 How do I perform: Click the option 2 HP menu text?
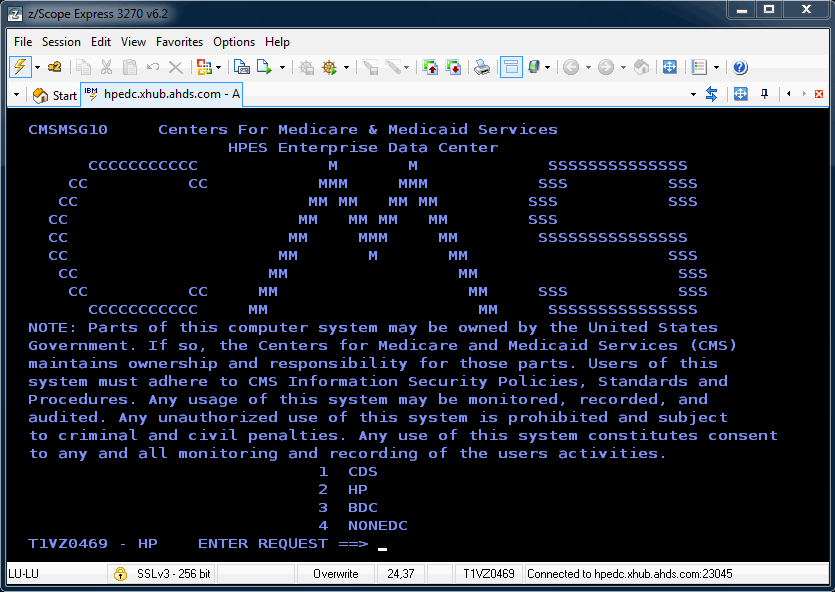(343, 490)
